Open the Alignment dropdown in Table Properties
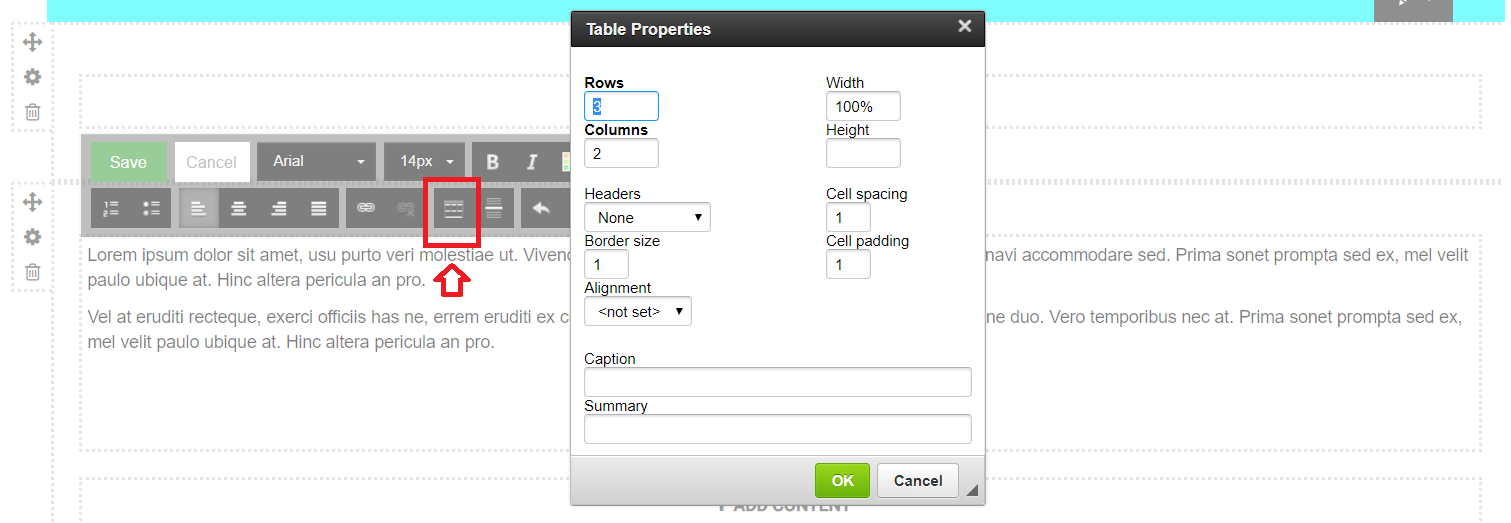This screenshot has height=523, width=1511. (x=638, y=311)
